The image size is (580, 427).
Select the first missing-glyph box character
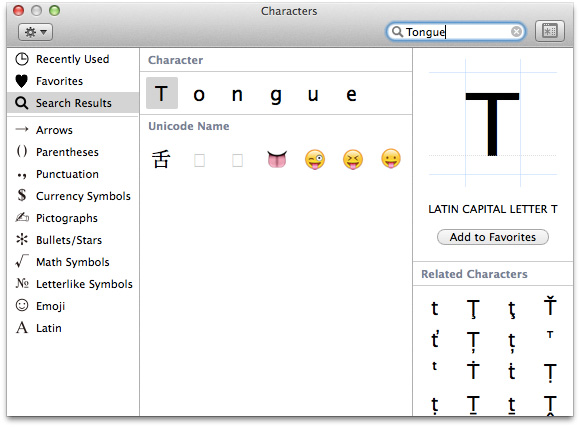(199, 161)
